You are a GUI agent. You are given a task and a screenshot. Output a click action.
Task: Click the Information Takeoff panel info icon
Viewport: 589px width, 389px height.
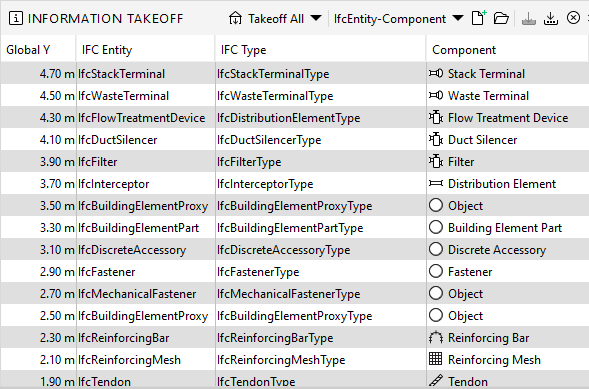(x=16, y=18)
